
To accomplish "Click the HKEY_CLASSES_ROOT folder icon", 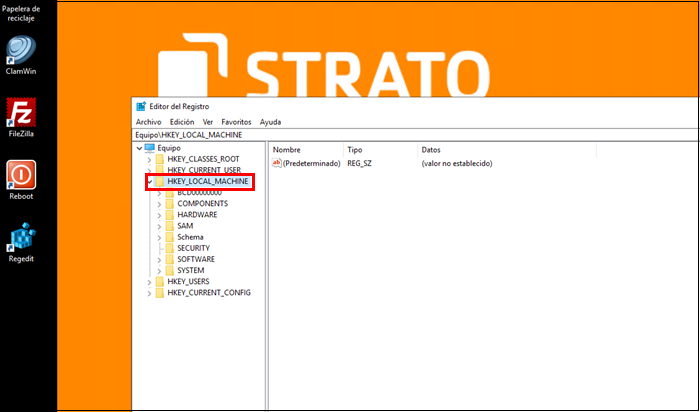I will pyautogui.click(x=160, y=159).
